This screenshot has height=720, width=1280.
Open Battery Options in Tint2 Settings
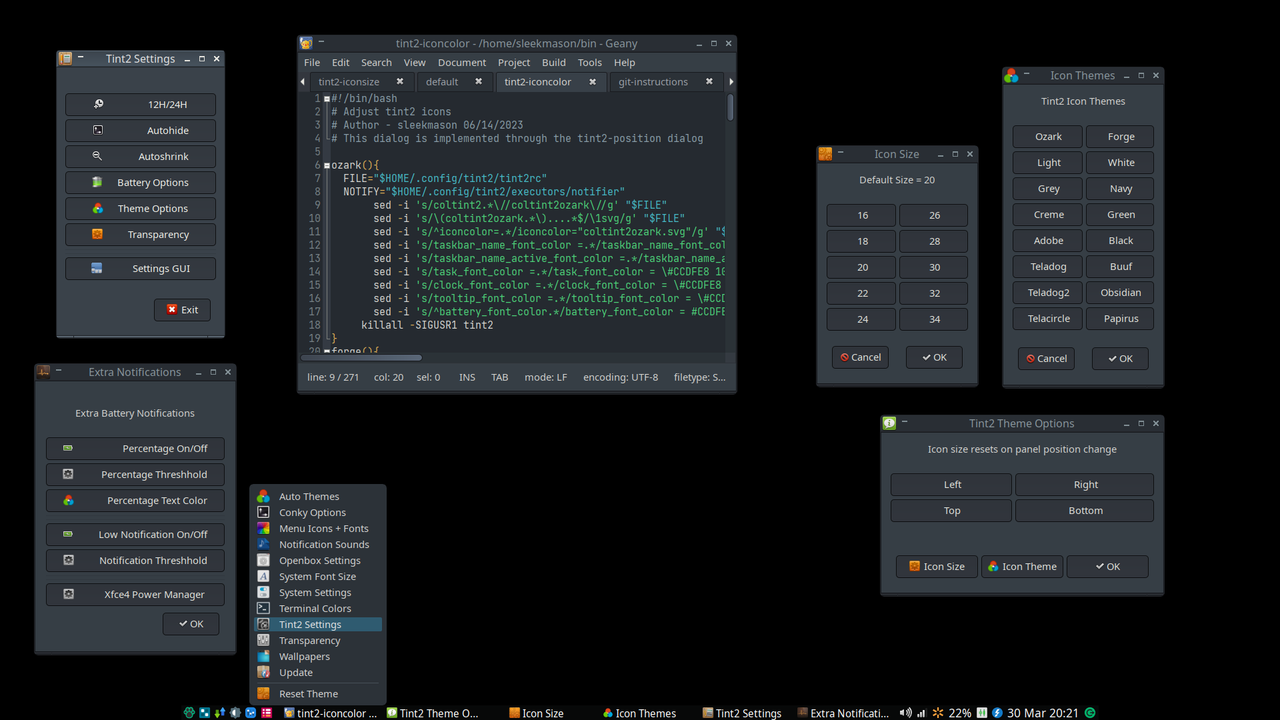click(140, 182)
